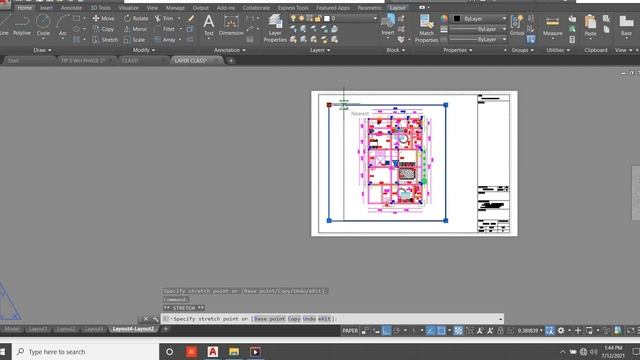This screenshot has height=360, width=640.
Task: Click the Move tool
Action: point(103,18)
